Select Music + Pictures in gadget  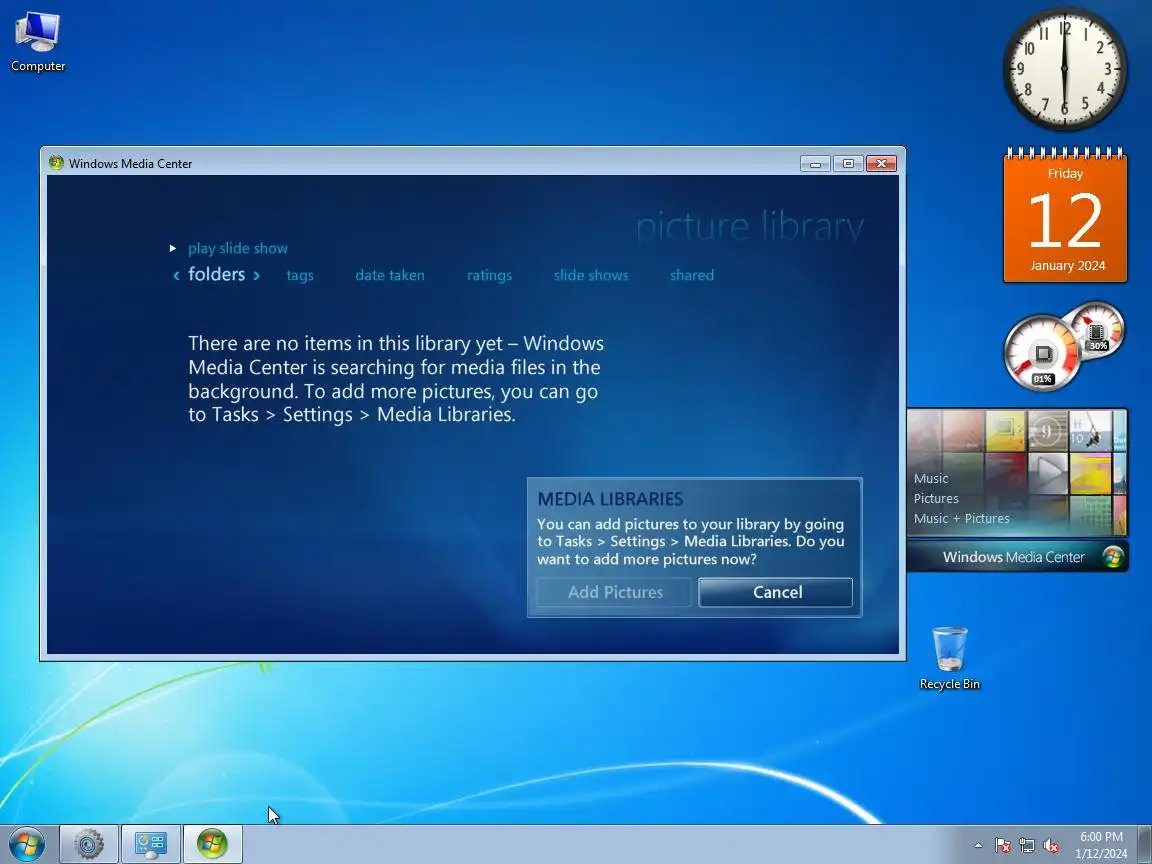962,518
